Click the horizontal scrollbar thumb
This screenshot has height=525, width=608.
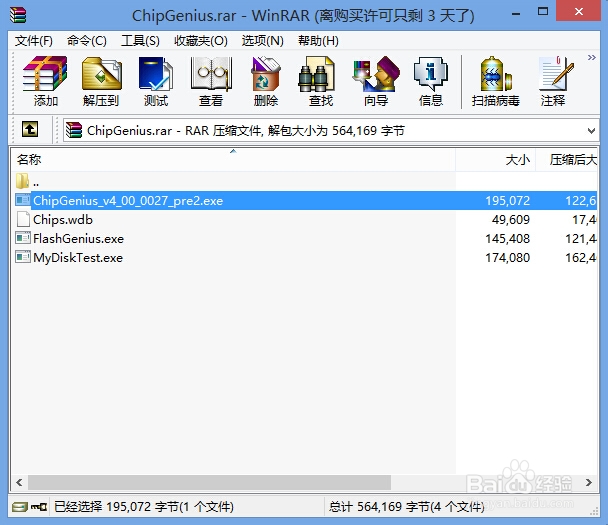click(209, 482)
